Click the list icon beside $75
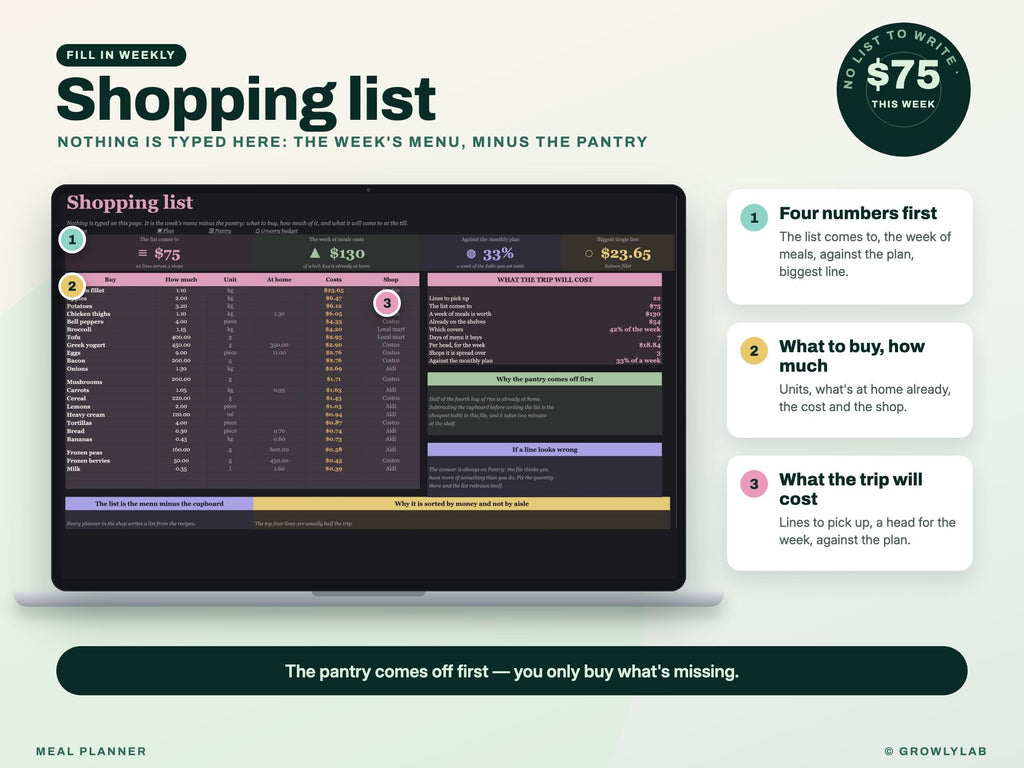 pos(142,253)
